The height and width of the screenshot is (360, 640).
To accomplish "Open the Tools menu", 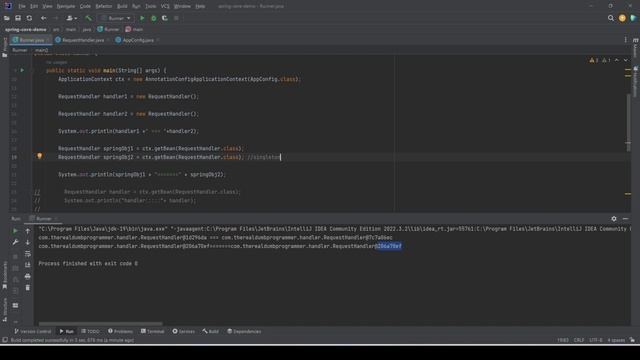I will click(x=151, y=6).
